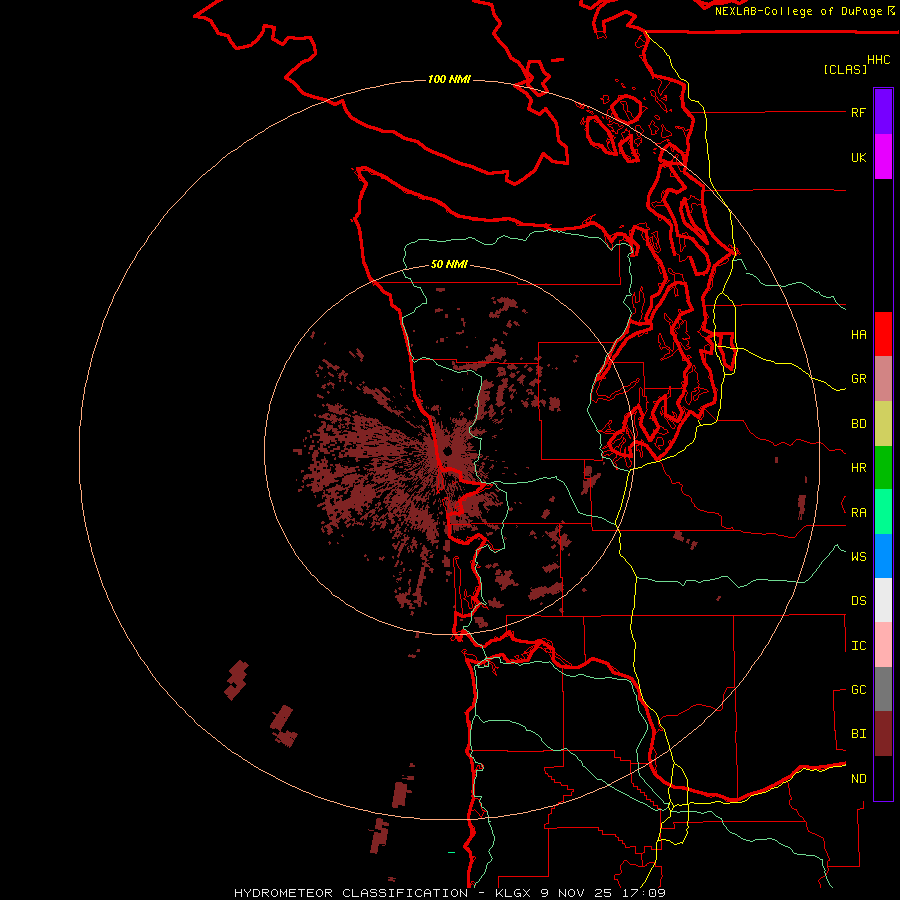Viewport: 900px width, 900px height.
Task: Click the "RF" legend label
Action: (x=858, y=112)
